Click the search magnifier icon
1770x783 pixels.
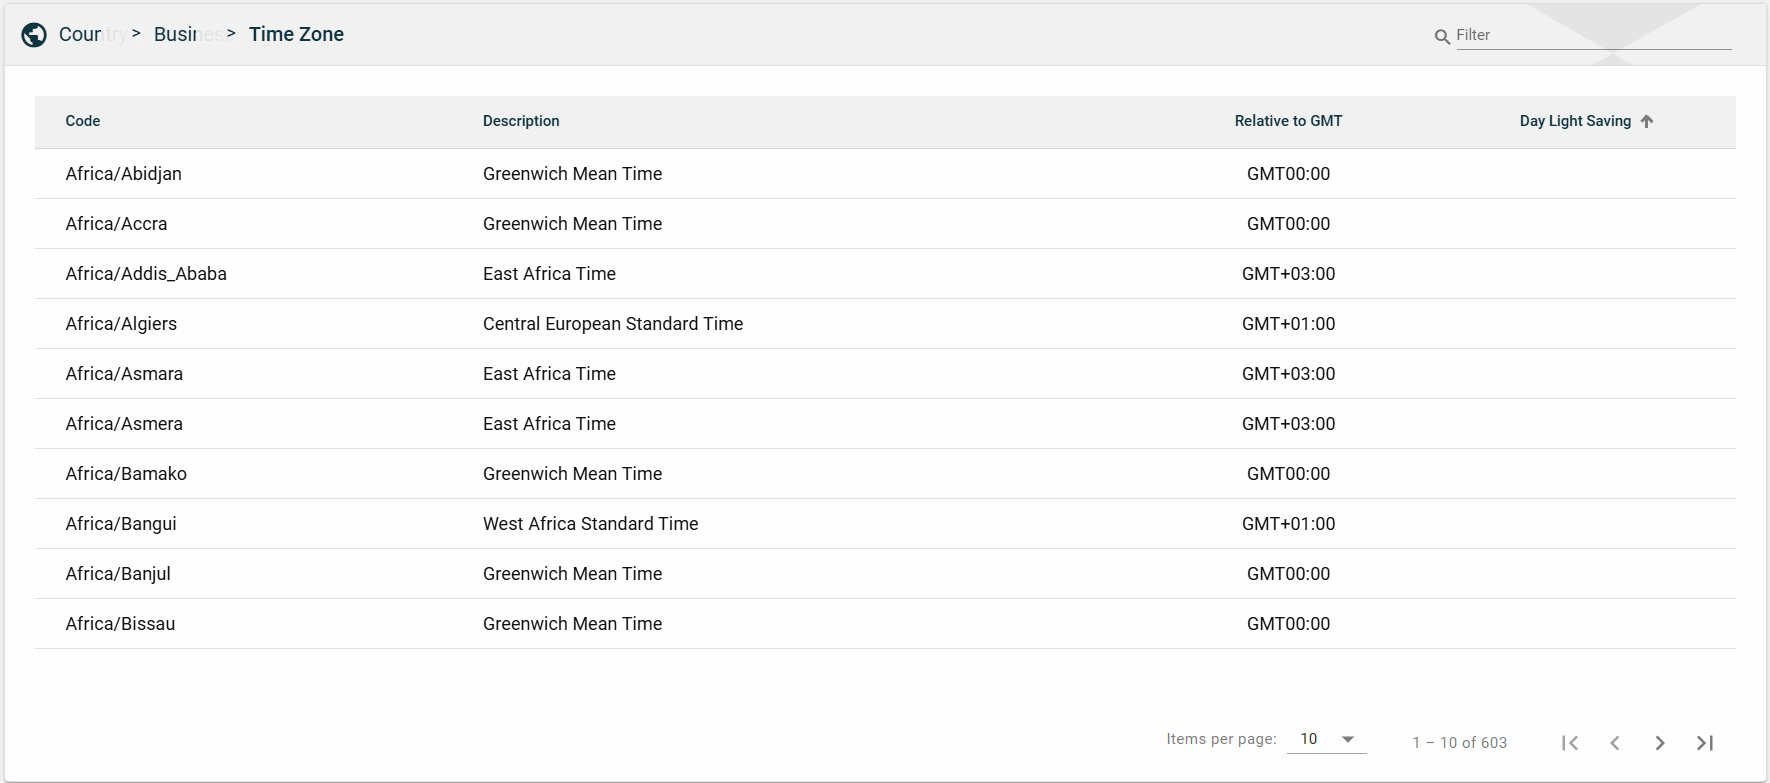pos(1442,37)
